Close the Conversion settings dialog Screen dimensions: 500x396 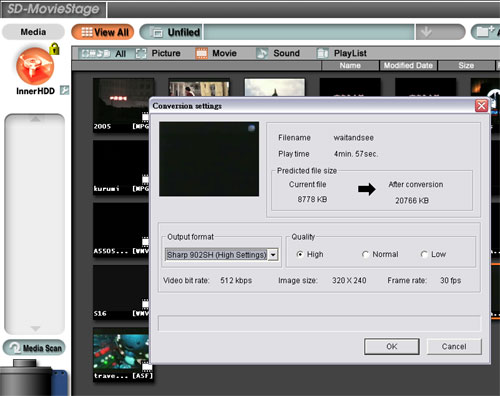click(481, 106)
